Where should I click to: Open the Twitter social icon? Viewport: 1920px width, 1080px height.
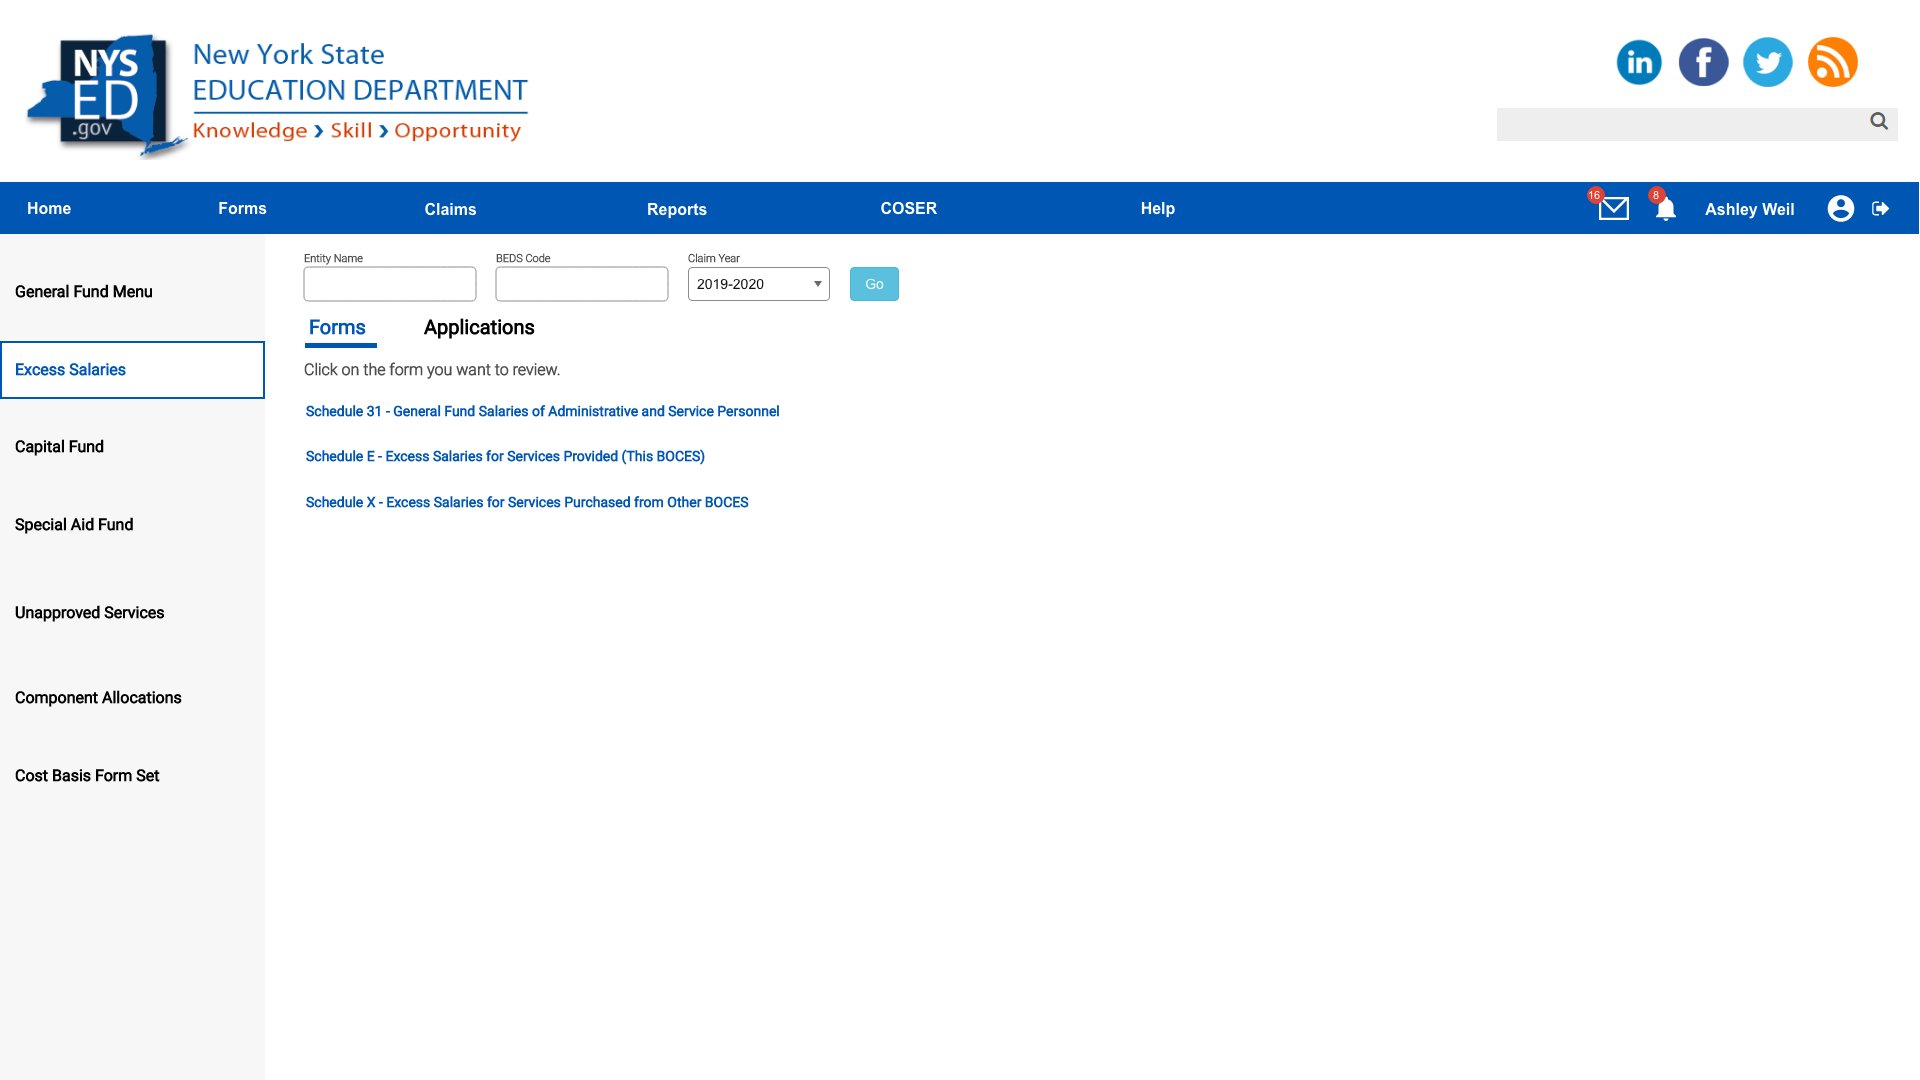click(x=1767, y=63)
